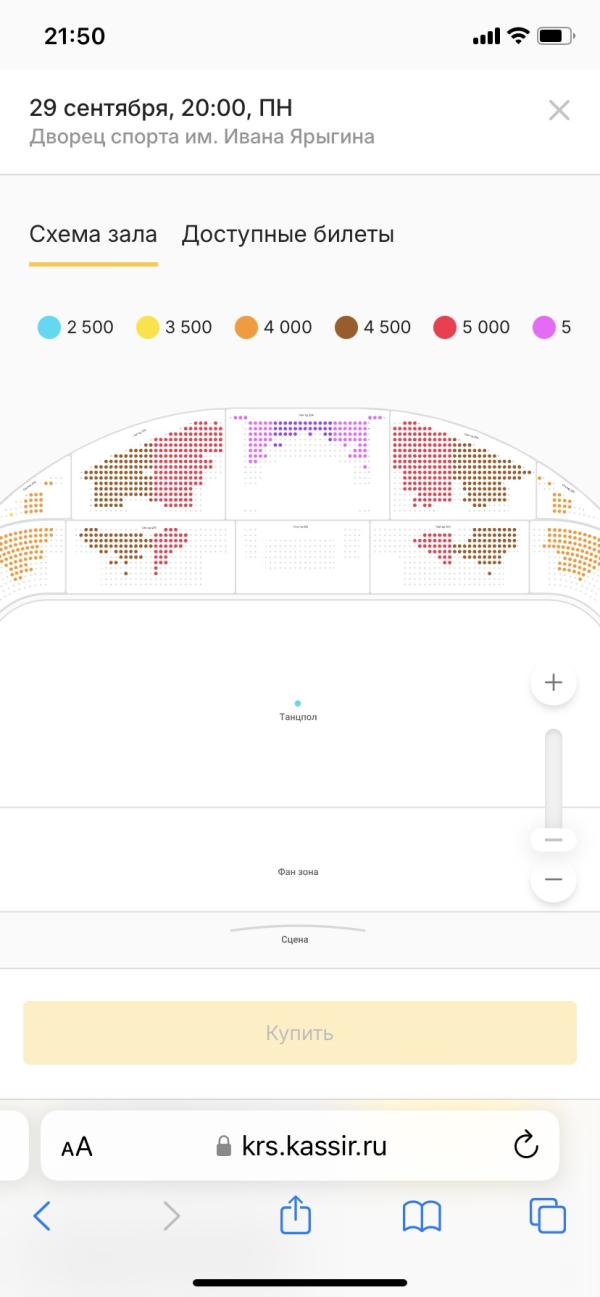Close the ticket selection dialog
This screenshot has height=1297, width=600.
[x=559, y=111]
